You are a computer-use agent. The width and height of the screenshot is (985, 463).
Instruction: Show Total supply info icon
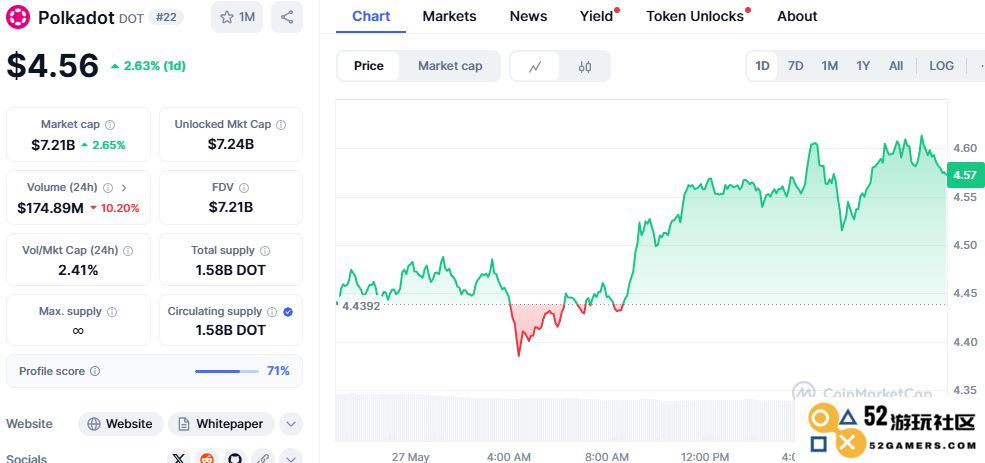point(264,250)
